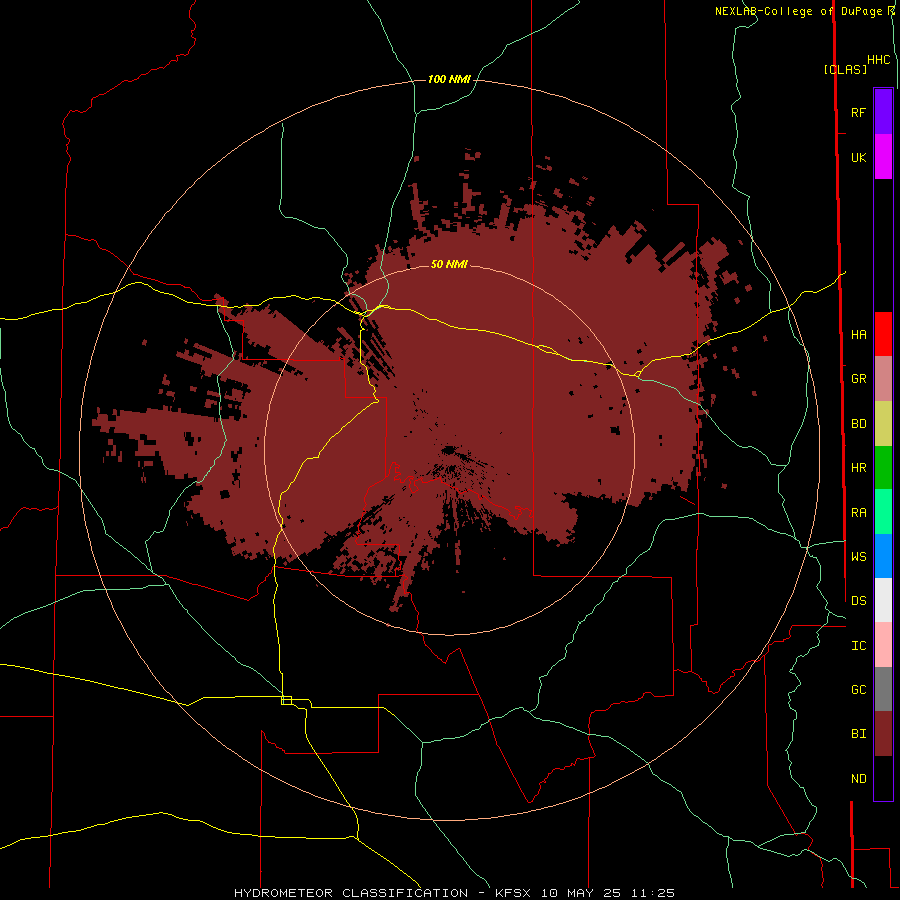Click the 'UK' legend label

coord(858,157)
